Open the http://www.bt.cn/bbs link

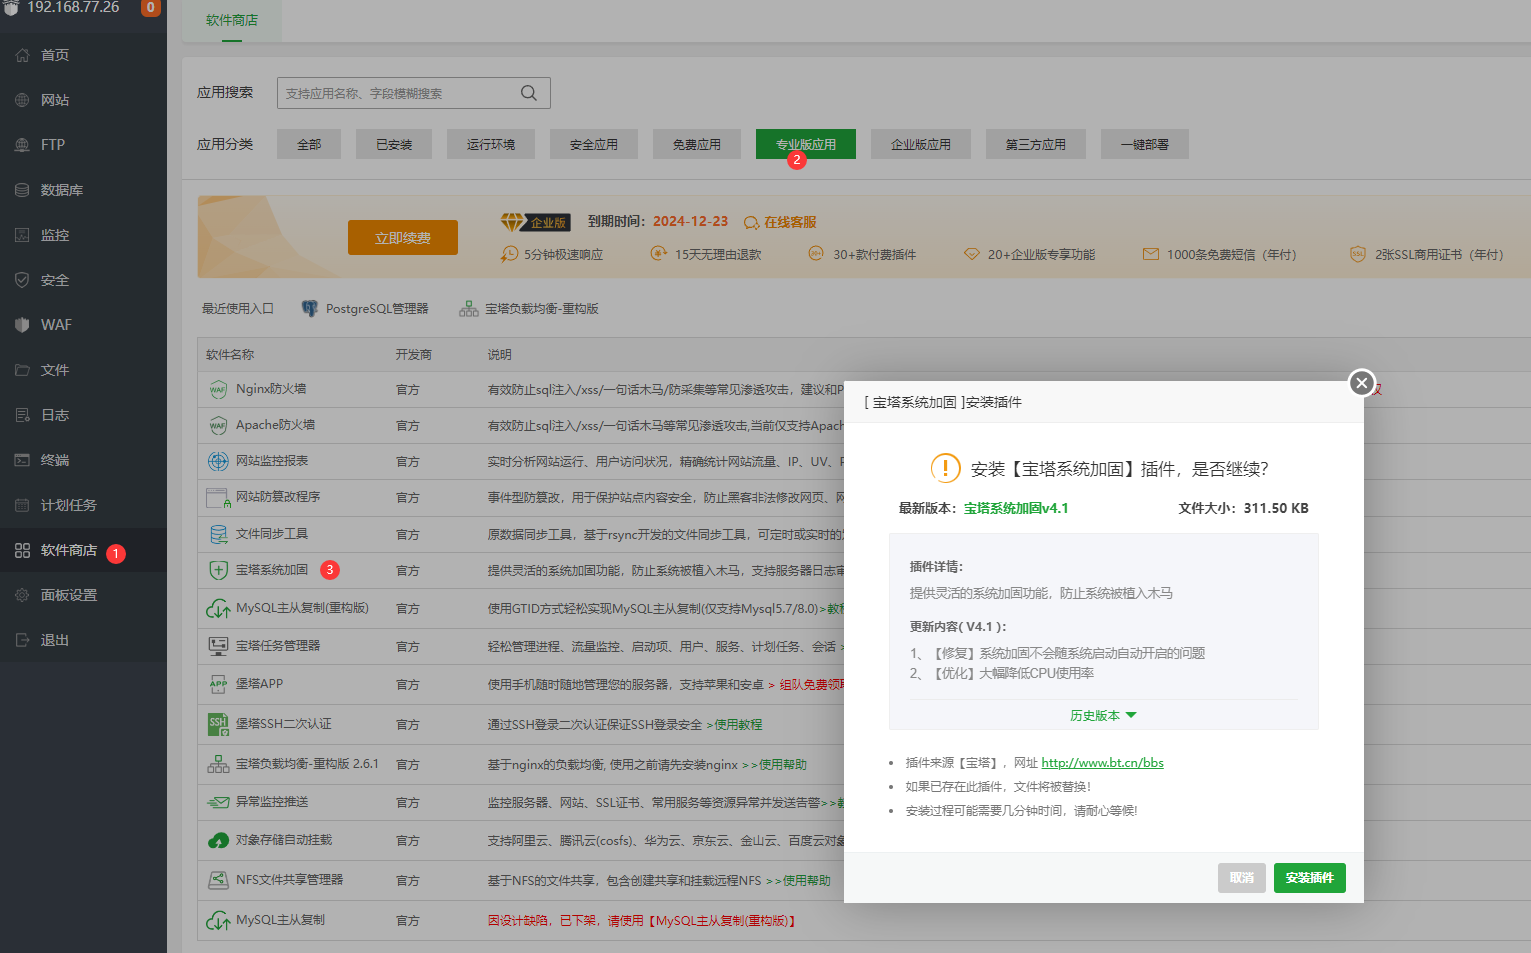[1102, 763]
